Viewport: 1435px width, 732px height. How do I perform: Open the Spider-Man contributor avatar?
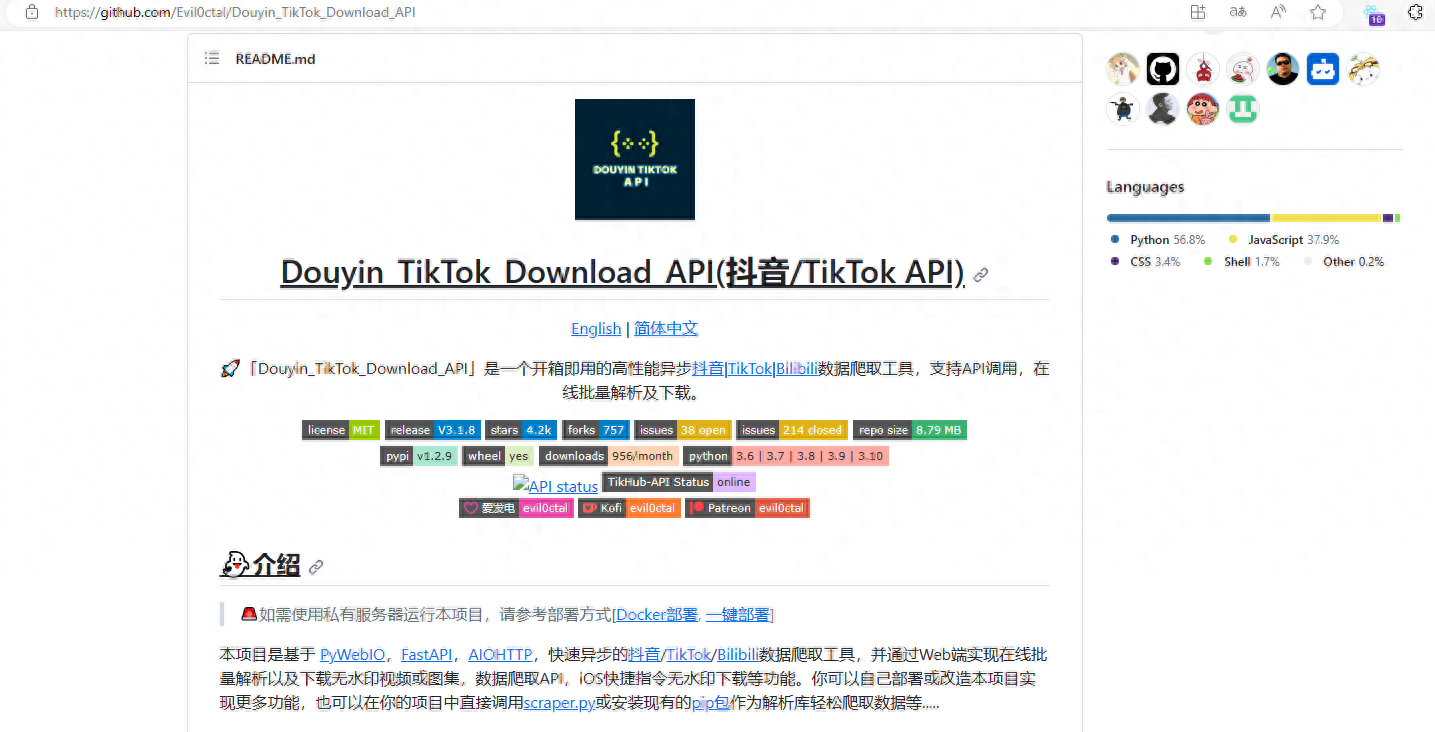(1203, 69)
